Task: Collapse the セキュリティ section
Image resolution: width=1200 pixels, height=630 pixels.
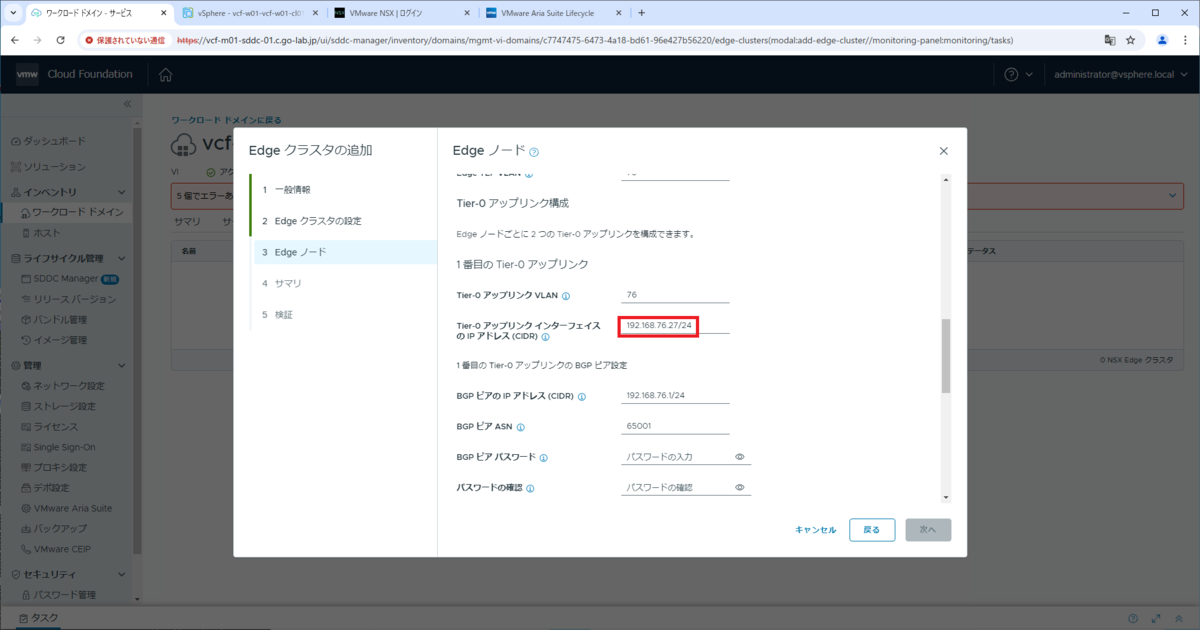Action: [x=122, y=574]
